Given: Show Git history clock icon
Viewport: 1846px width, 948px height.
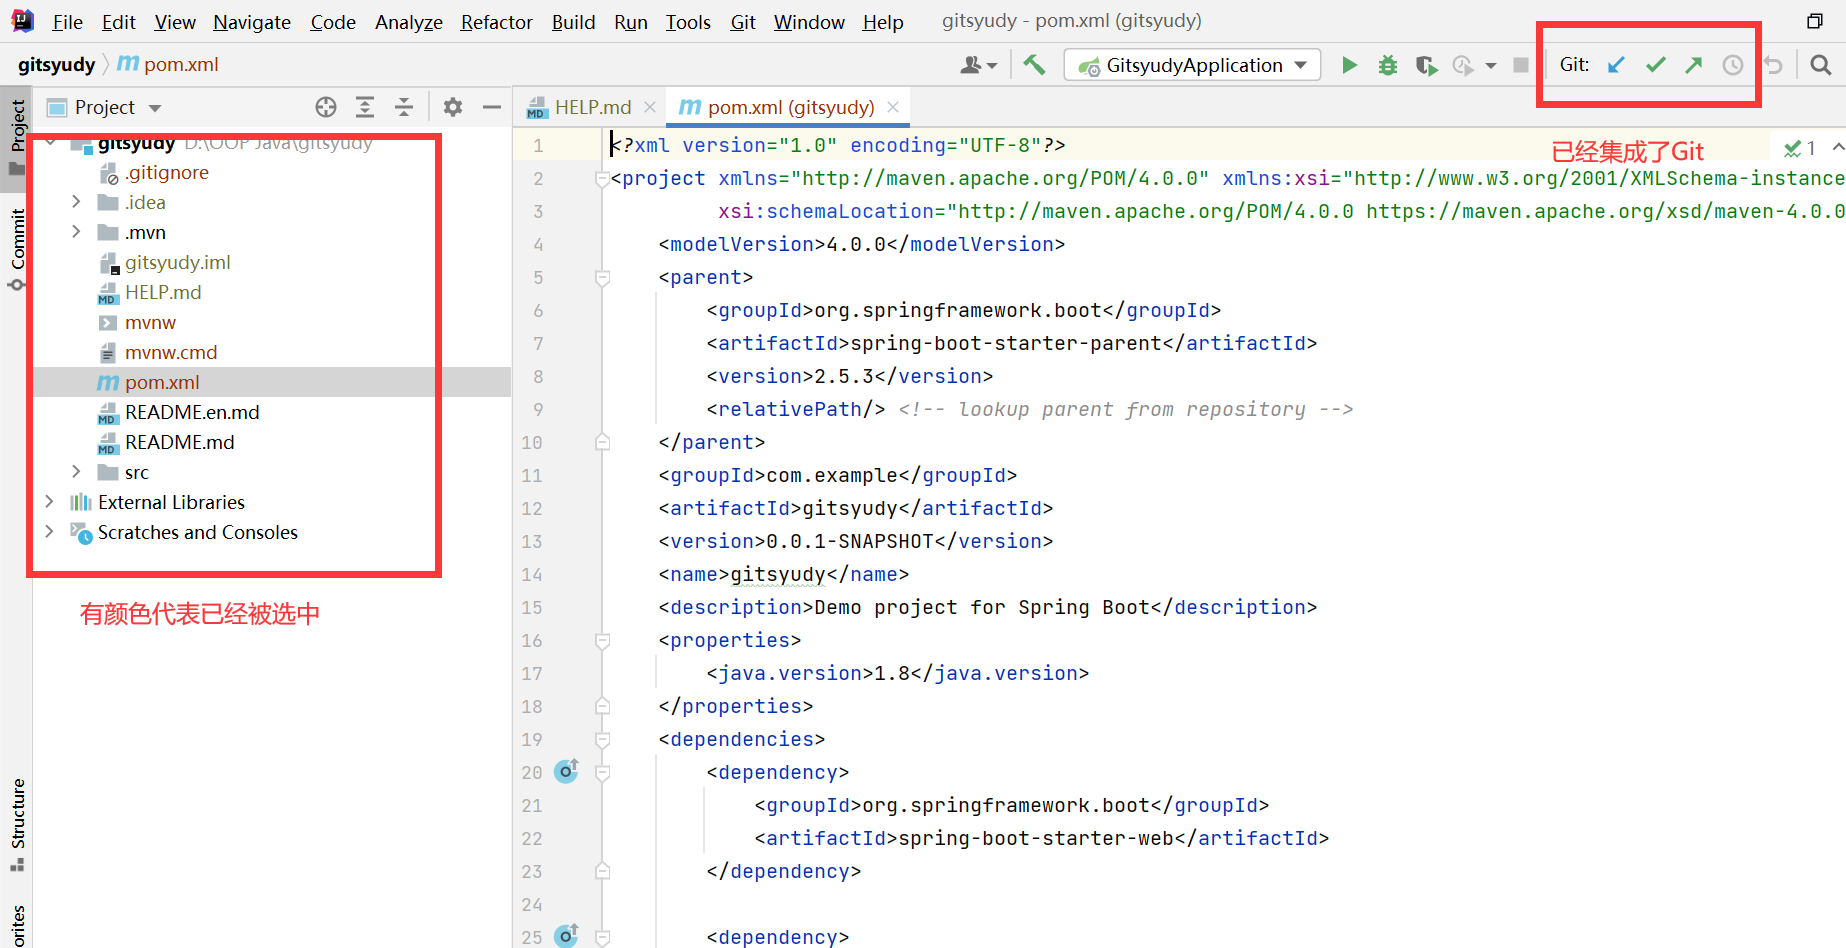Looking at the screenshot, I should point(1732,65).
